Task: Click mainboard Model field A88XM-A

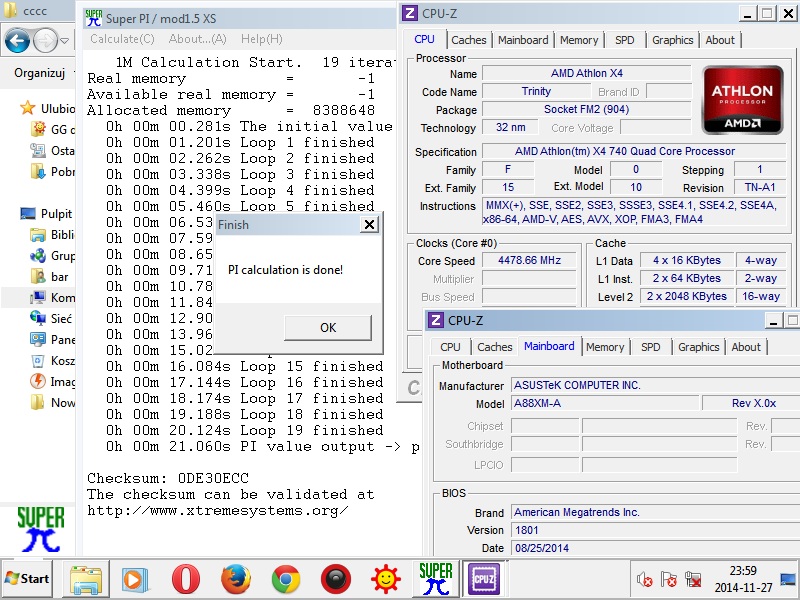Action: [x=605, y=403]
